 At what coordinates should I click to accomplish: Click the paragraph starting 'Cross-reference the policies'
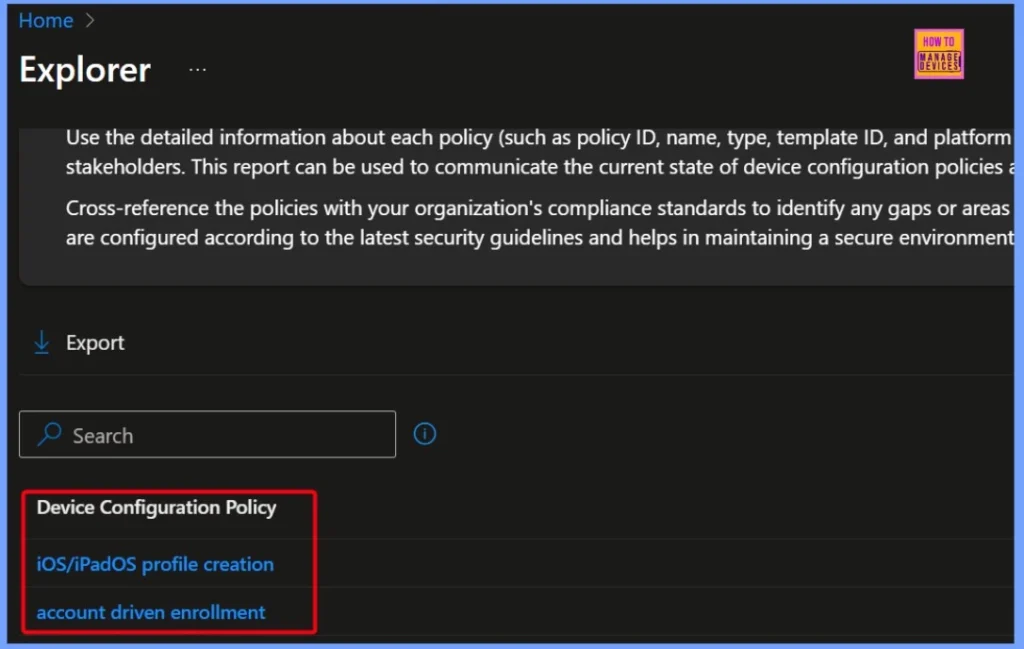(x=539, y=223)
